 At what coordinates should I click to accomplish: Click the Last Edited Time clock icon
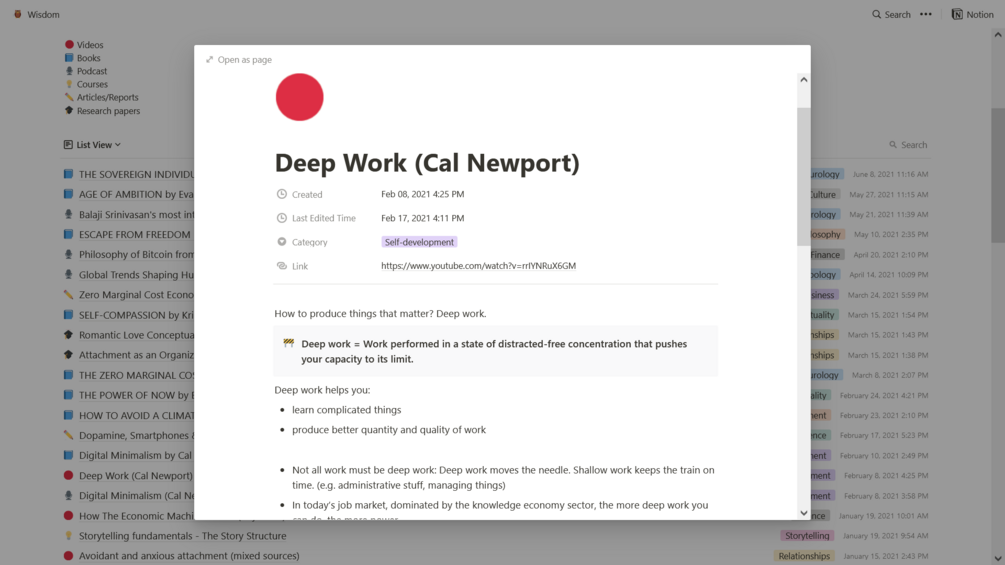pyautogui.click(x=281, y=218)
